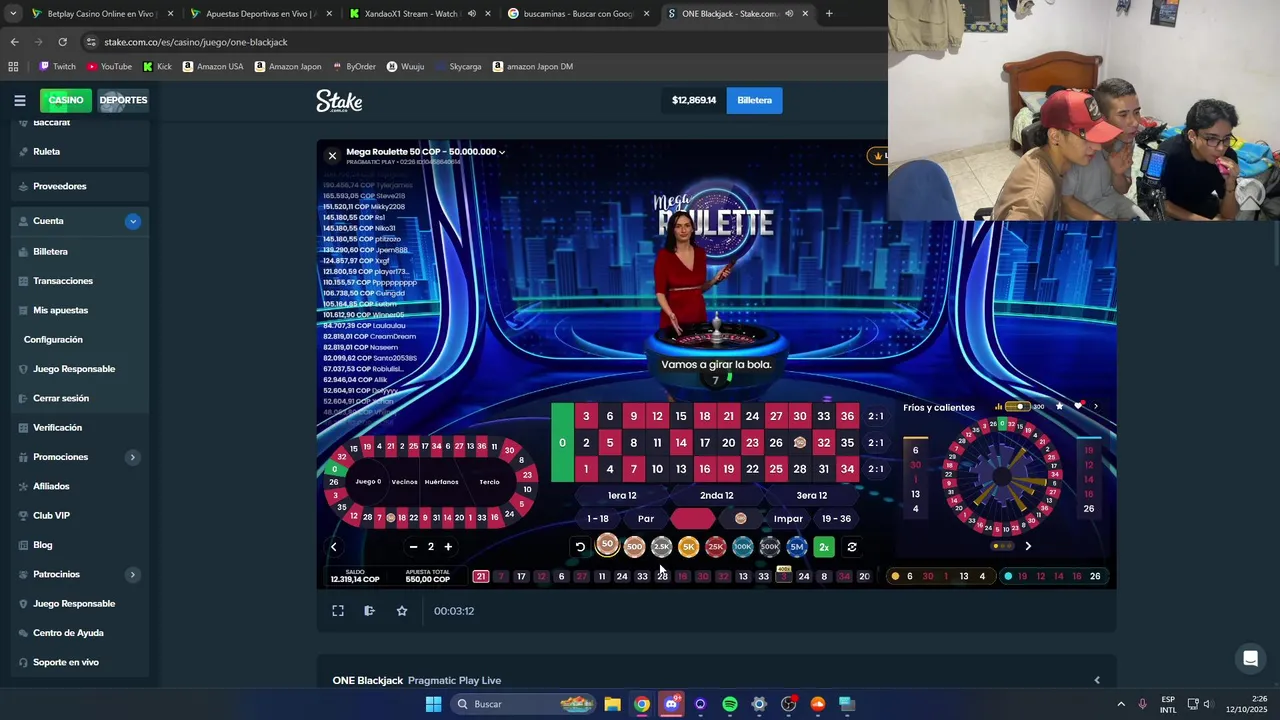The height and width of the screenshot is (720, 1280).
Task: Add game to favorites with star below game
Action: pos(402,611)
